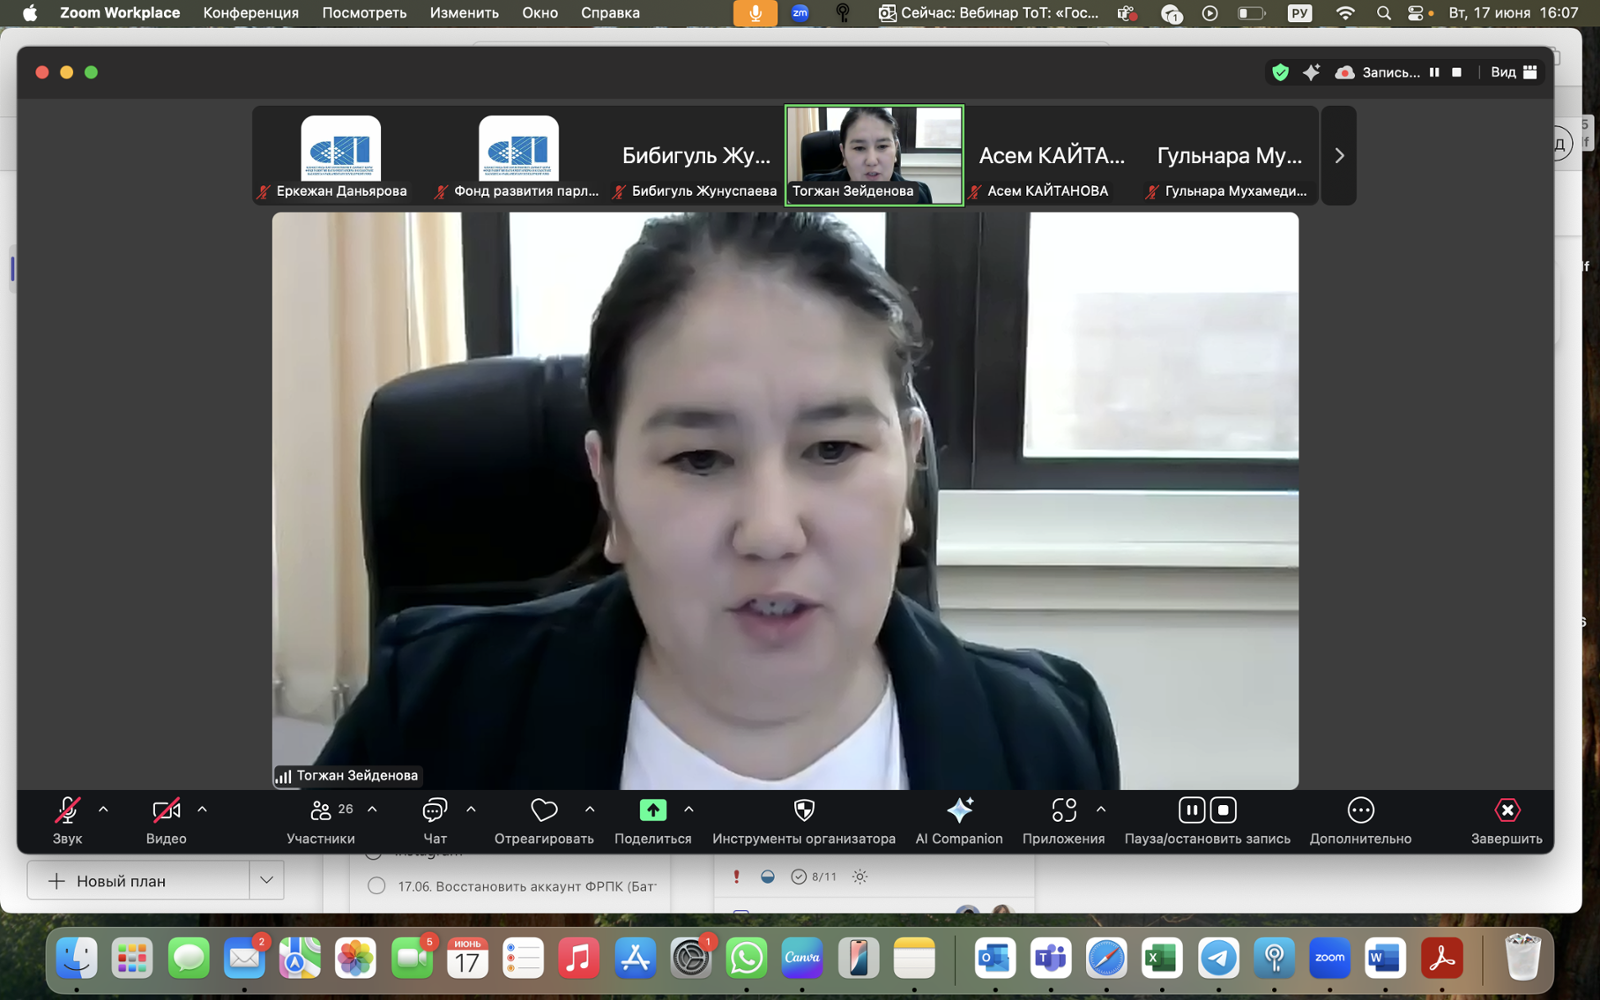Open the Participants list icon
Screen dimensions: 1600x1000
pyautogui.click(x=321, y=810)
